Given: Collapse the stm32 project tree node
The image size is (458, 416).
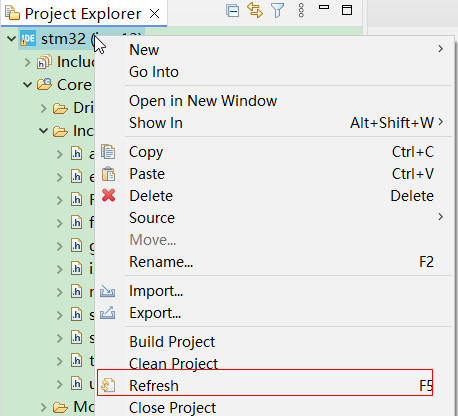Looking at the screenshot, I should (11, 39).
